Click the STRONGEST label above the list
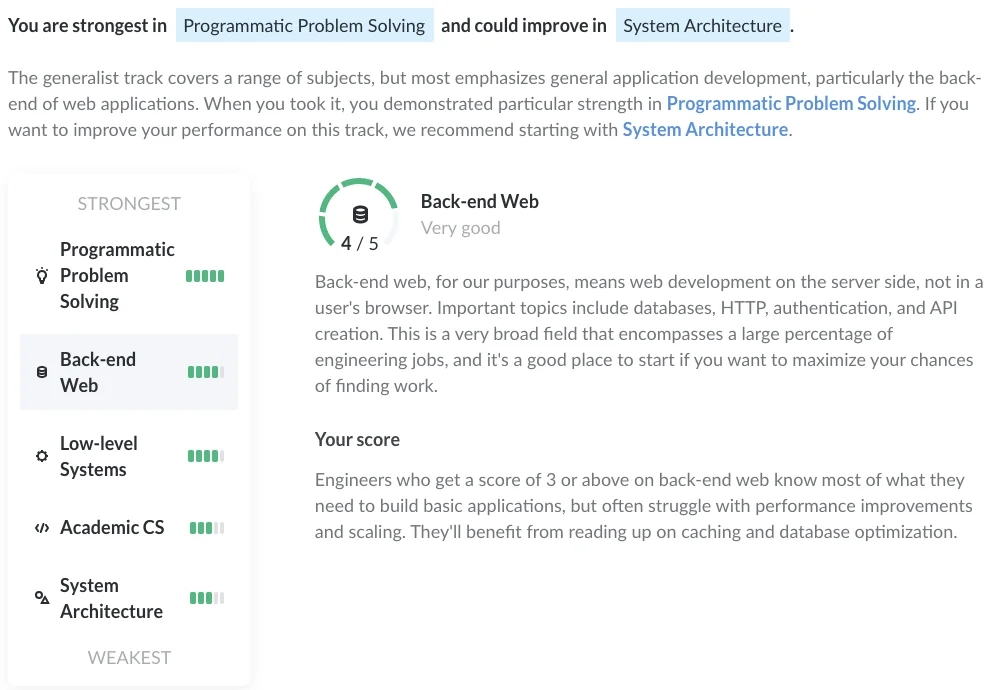 coord(129,203)
